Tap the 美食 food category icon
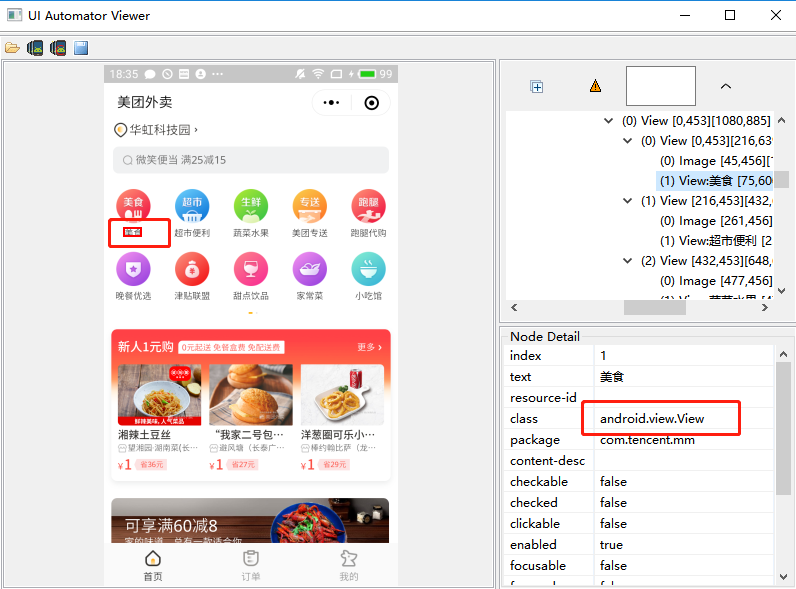796x589 pixels. [x=133, y=206]
